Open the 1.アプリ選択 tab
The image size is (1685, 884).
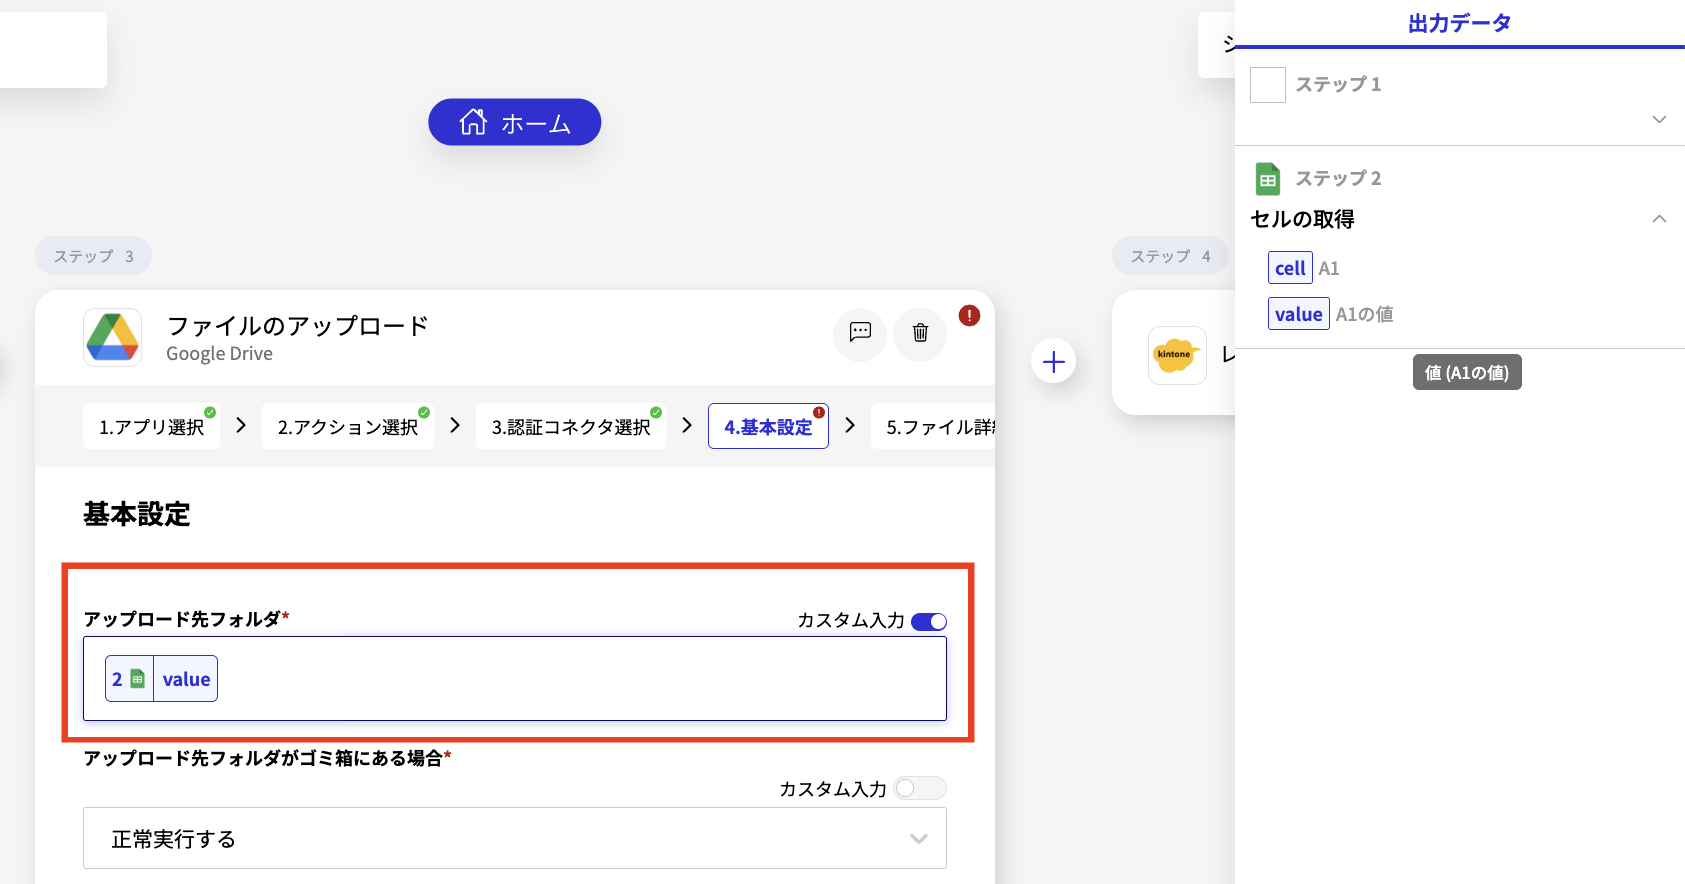pos(151,427)
